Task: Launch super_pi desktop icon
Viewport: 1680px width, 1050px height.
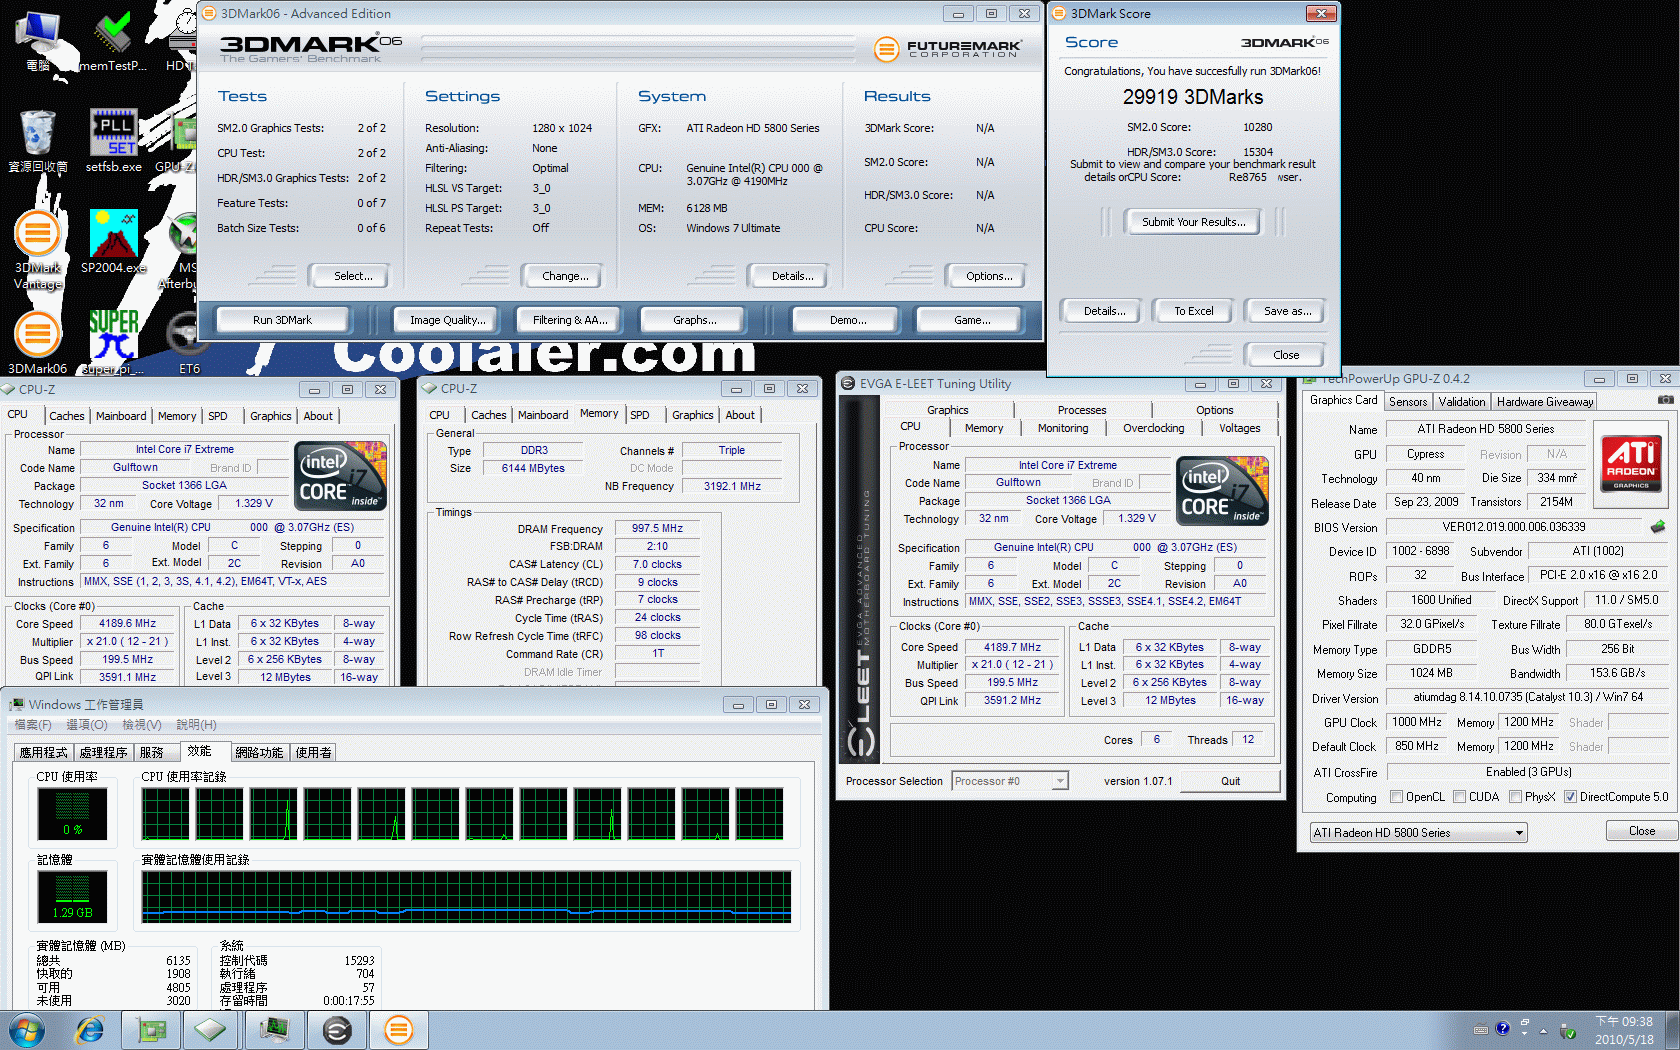Action: coord(114,342)
